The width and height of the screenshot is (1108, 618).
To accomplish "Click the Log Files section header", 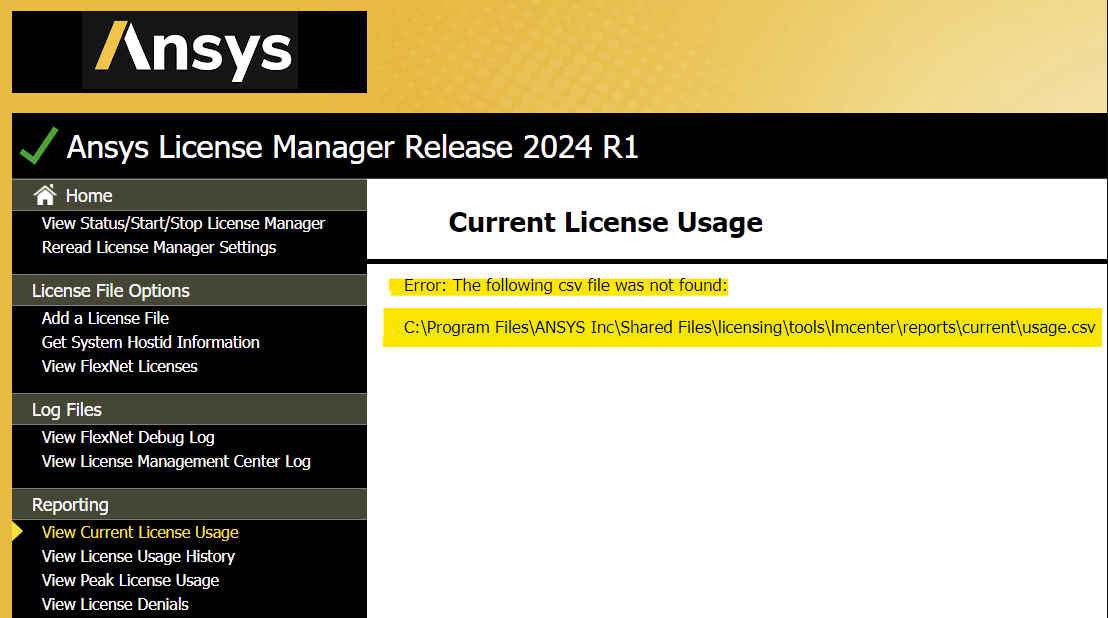I will pos(67,410).
